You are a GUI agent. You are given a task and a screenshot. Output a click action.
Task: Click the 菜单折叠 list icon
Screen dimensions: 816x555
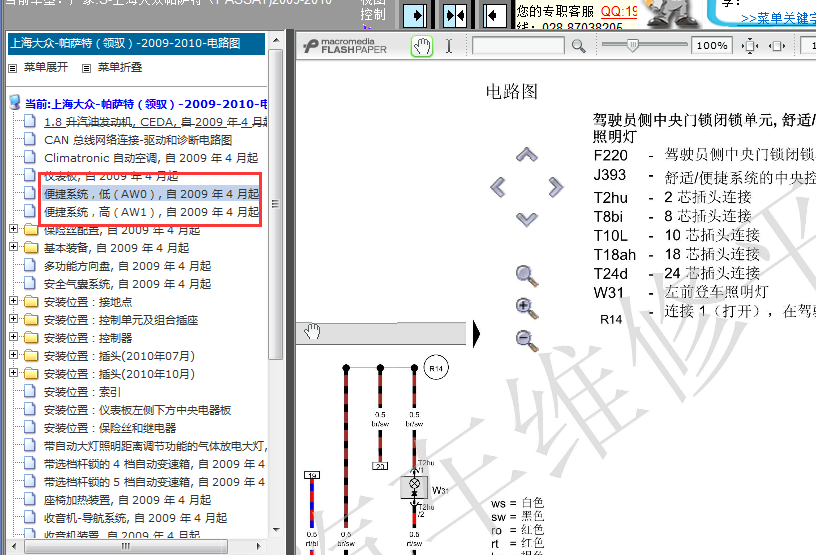point(86,68)
